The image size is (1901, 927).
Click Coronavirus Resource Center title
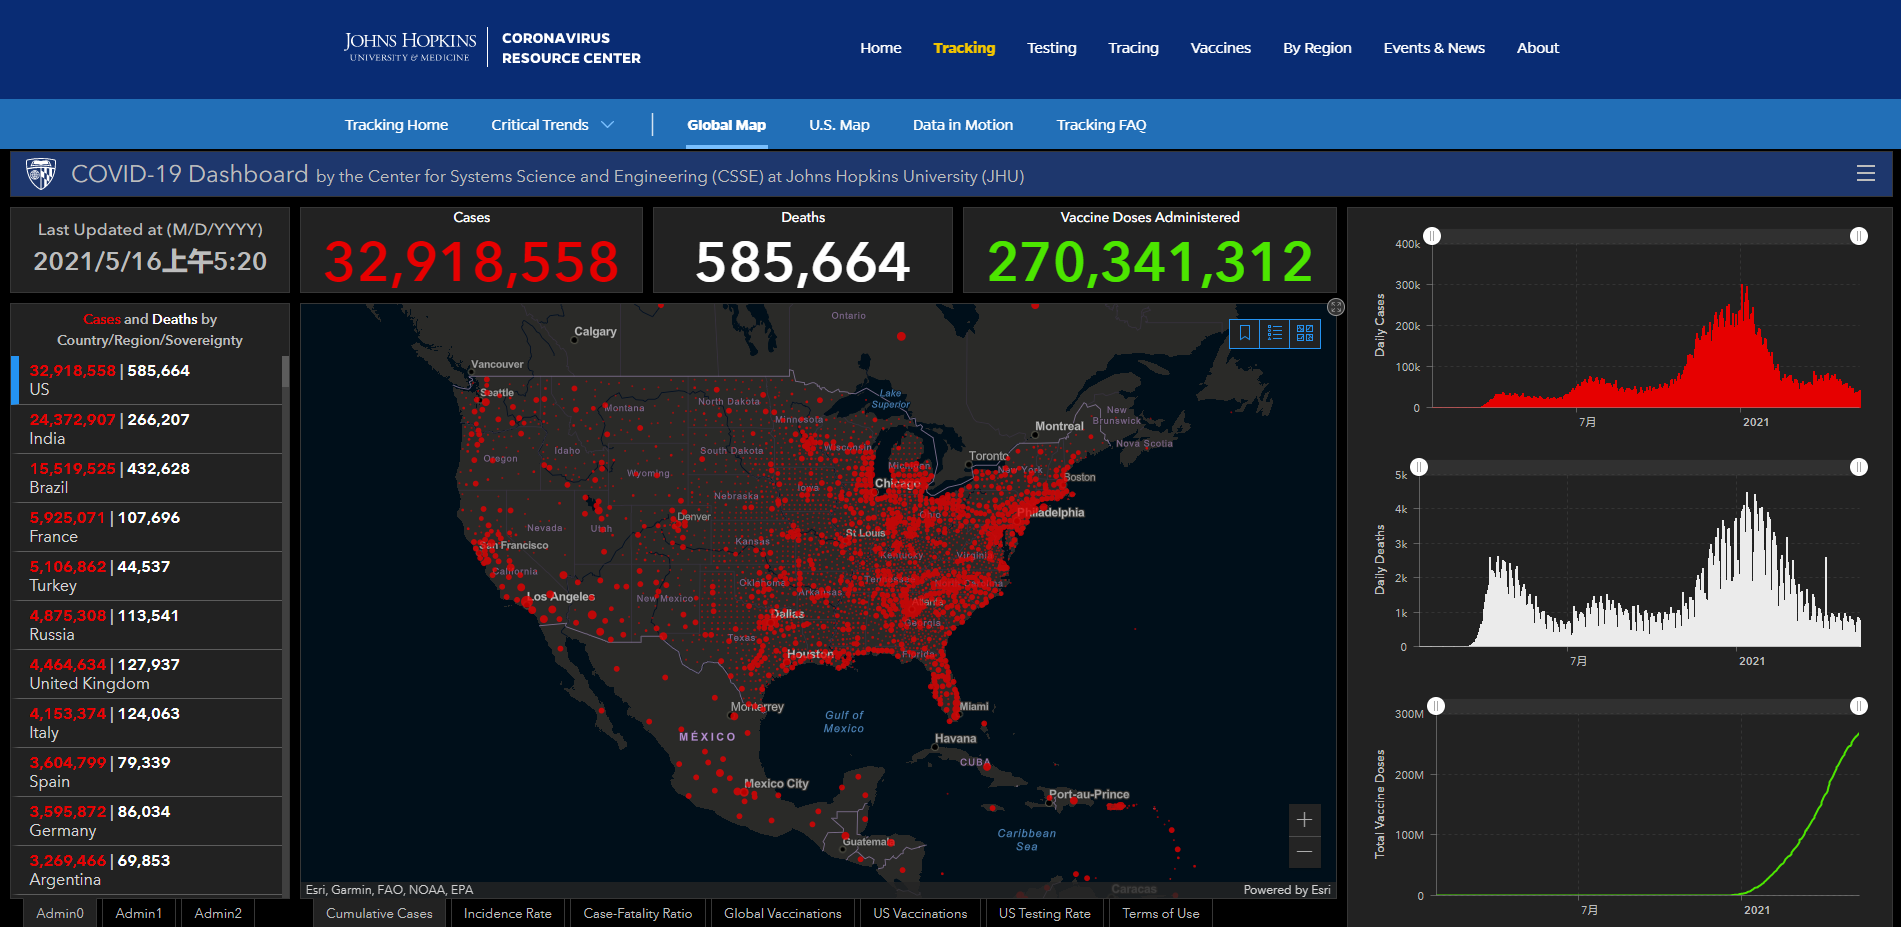coord(571,48)
